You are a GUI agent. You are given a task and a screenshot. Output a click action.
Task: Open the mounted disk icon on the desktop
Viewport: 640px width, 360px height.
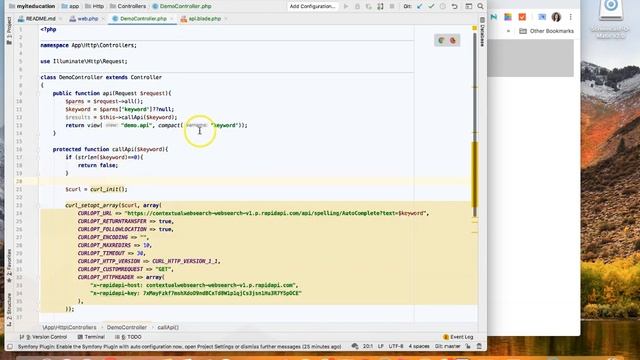(x=611, y=11)
